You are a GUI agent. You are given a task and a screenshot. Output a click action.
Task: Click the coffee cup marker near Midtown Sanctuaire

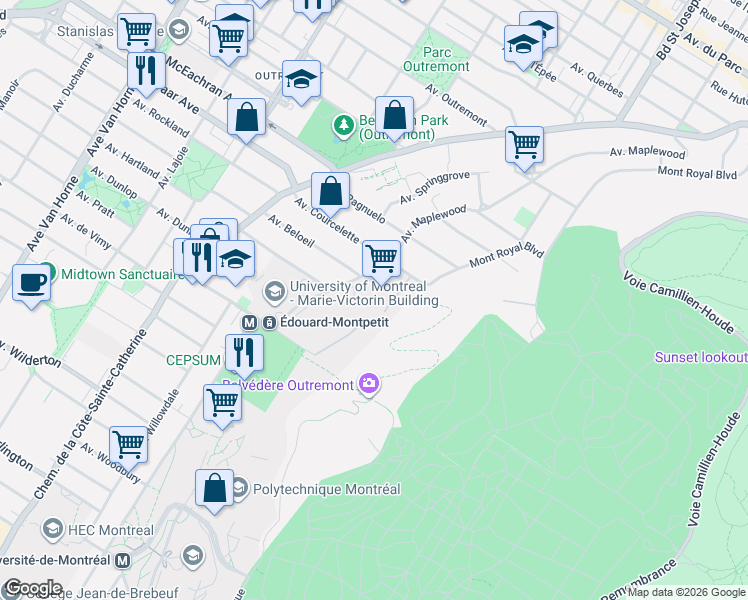pyautogui.click(x=31, y=286)
